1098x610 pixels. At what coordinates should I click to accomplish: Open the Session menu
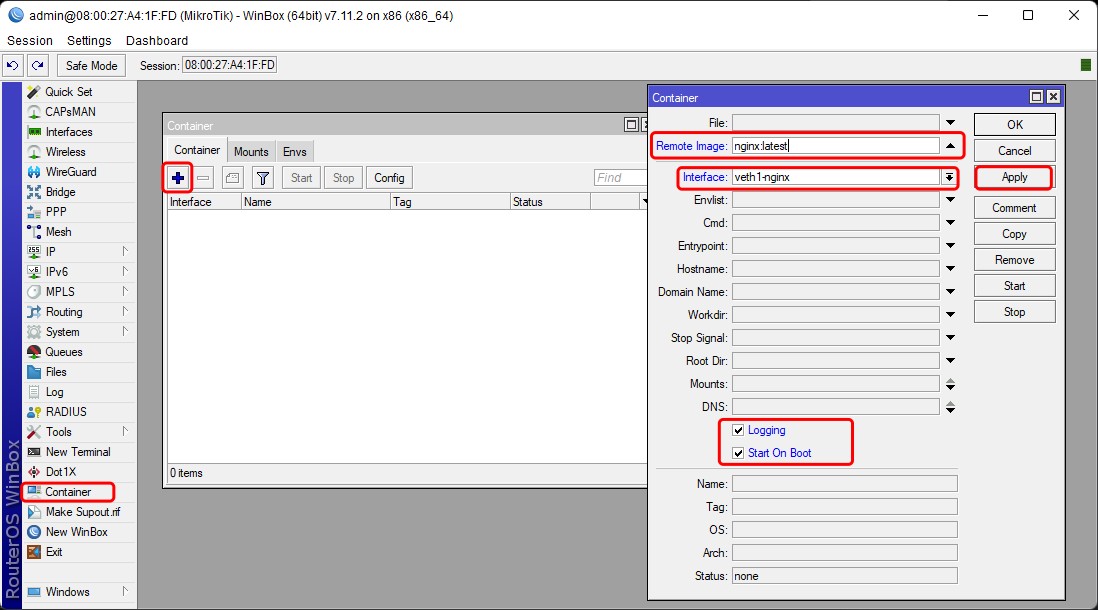click(30, 41)
